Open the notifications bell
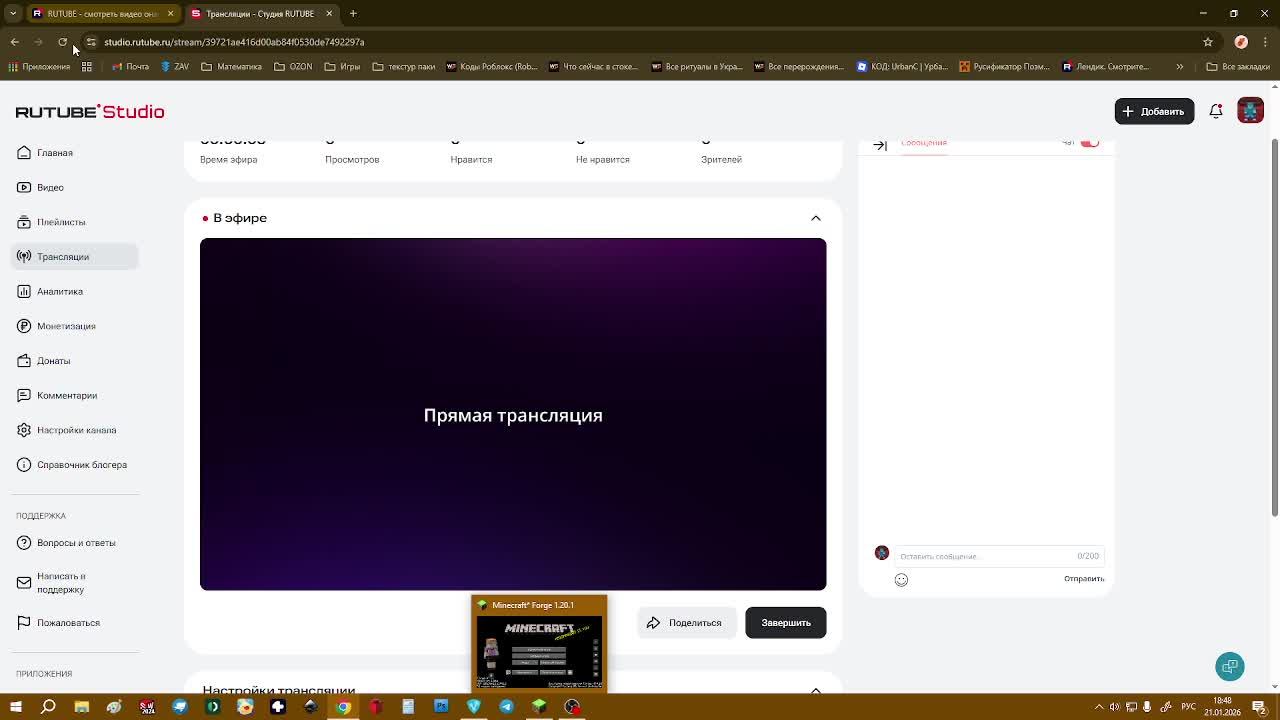 (1216, 112)
